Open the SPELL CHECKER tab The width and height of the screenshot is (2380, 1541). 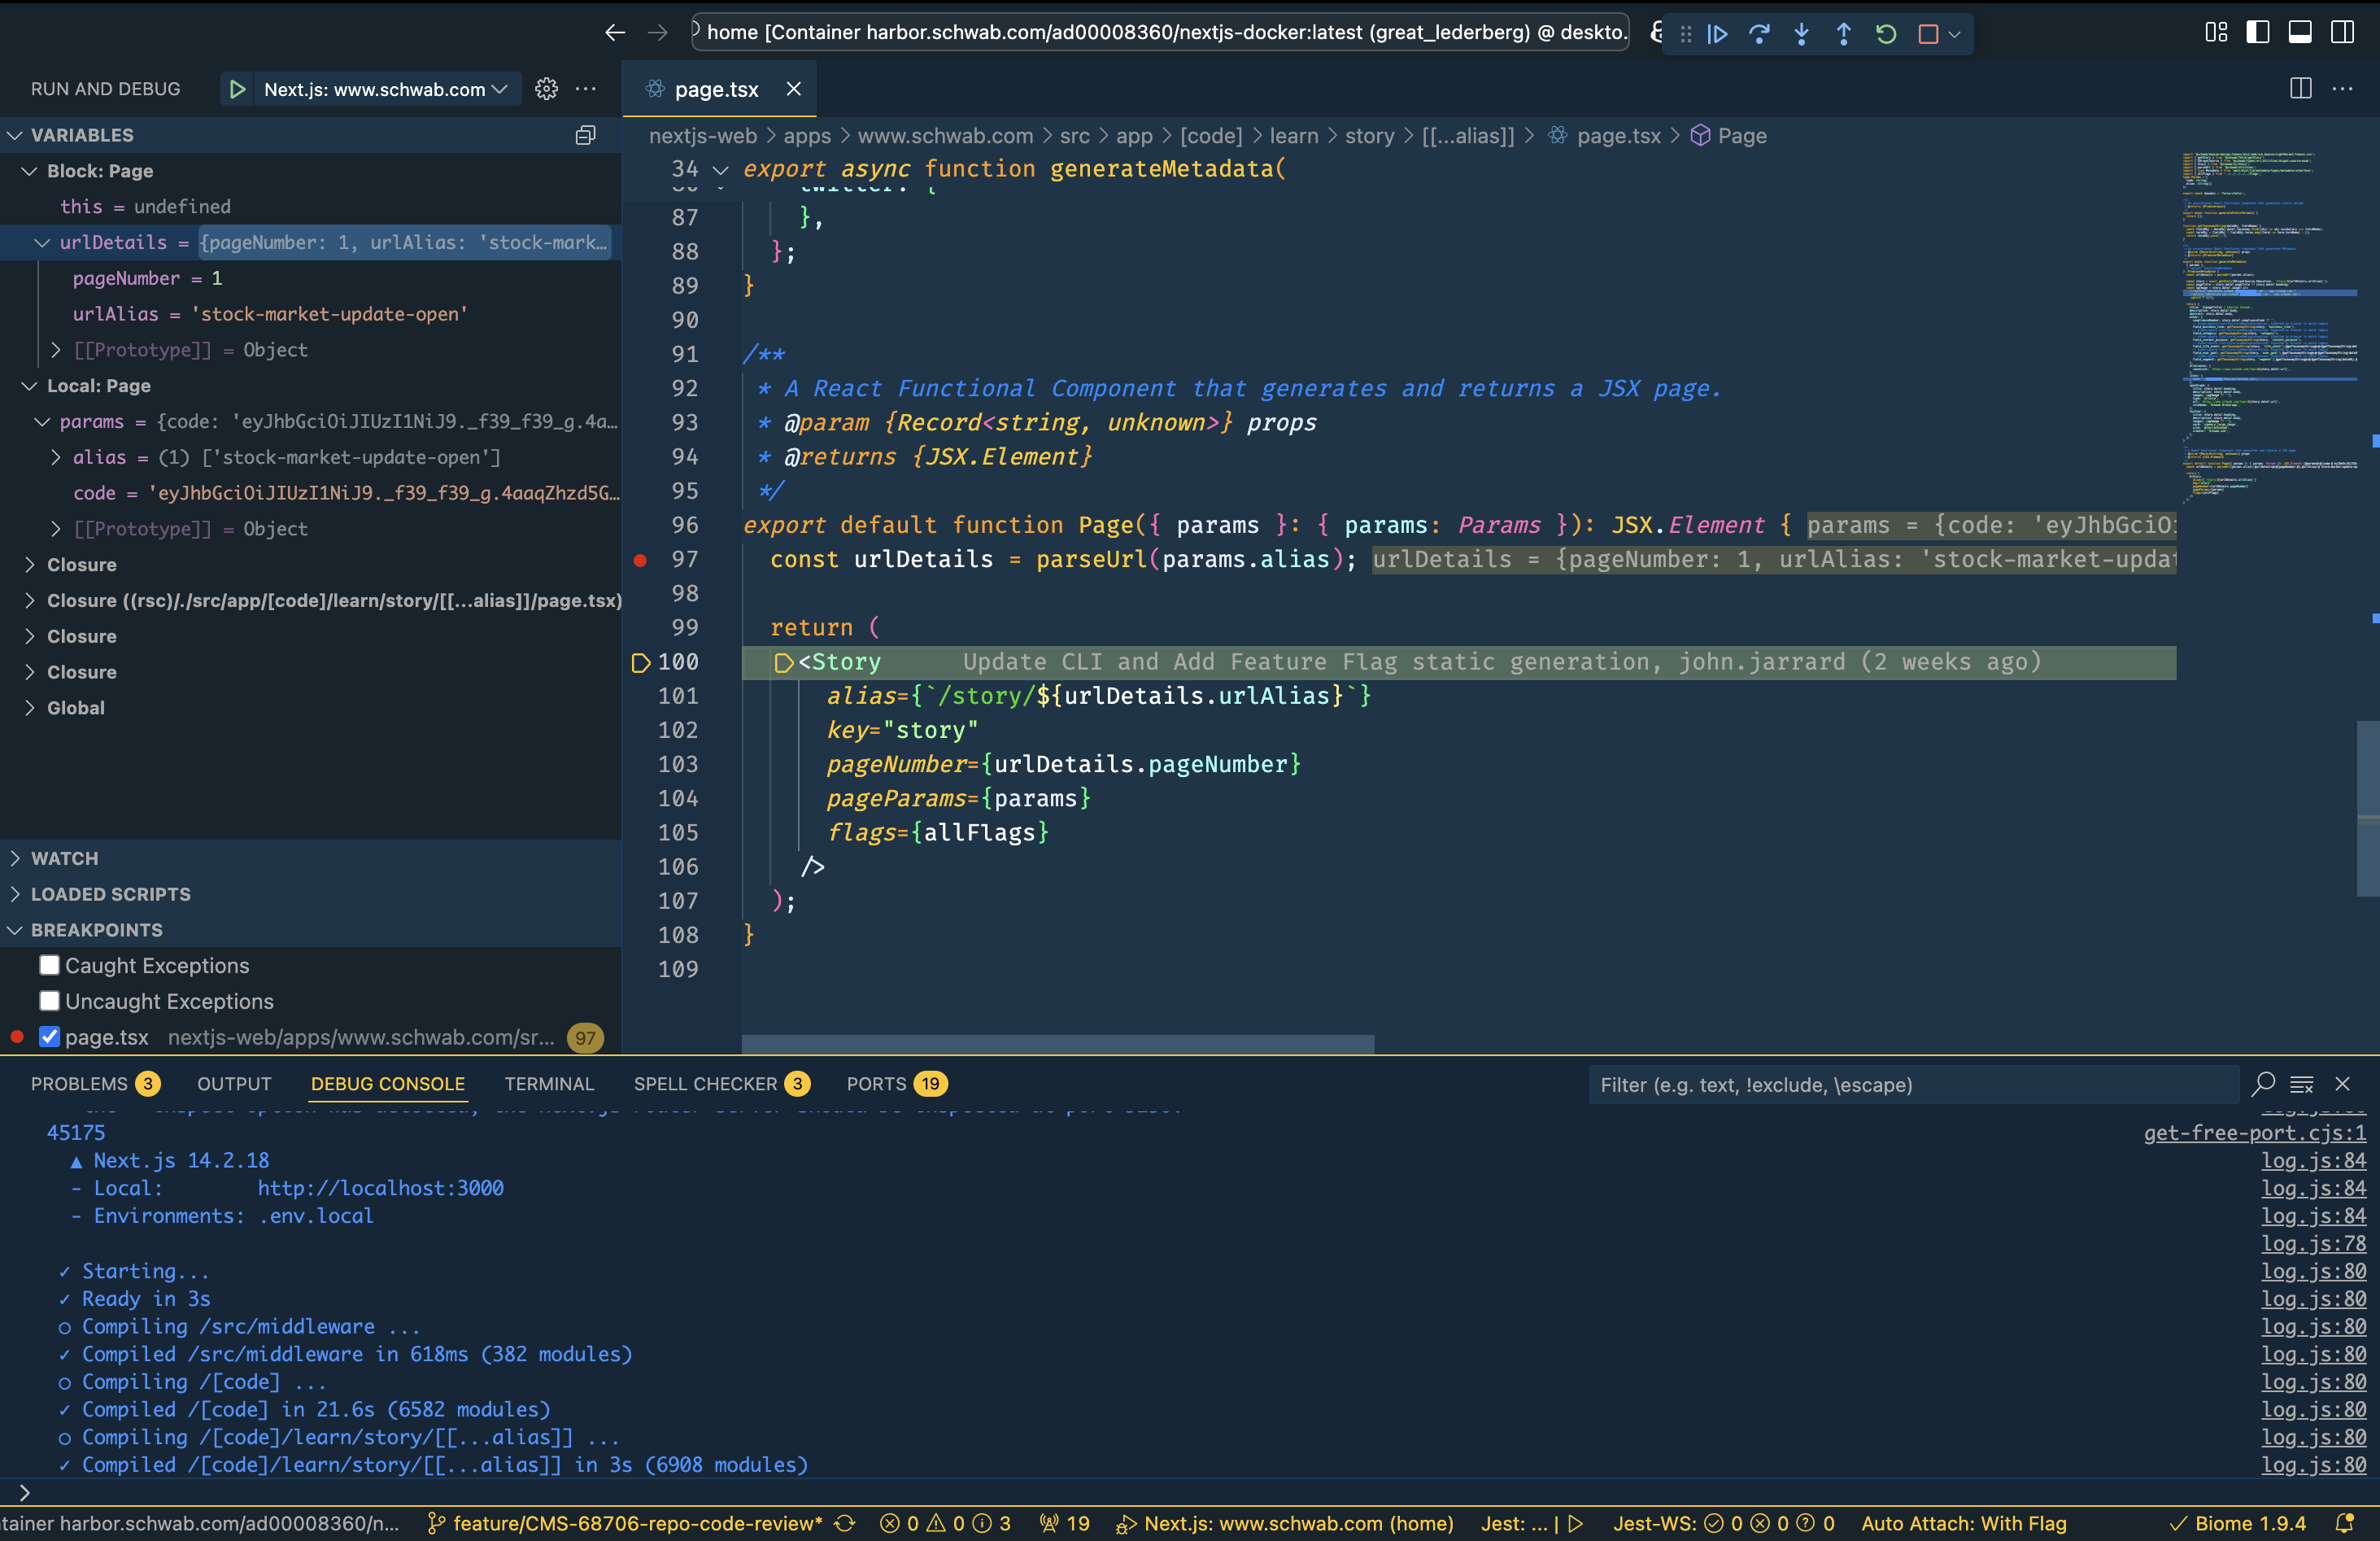click(x=706, y=1083)
